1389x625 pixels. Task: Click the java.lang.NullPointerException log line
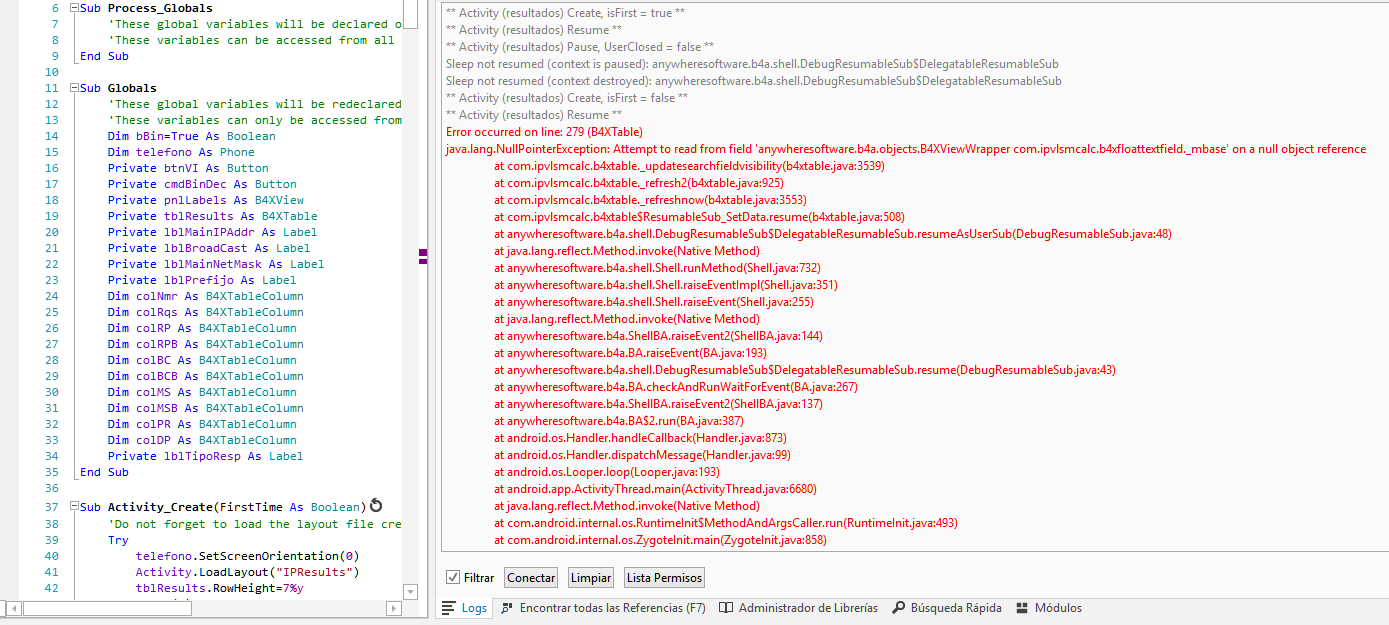click(x=905, y=149)
